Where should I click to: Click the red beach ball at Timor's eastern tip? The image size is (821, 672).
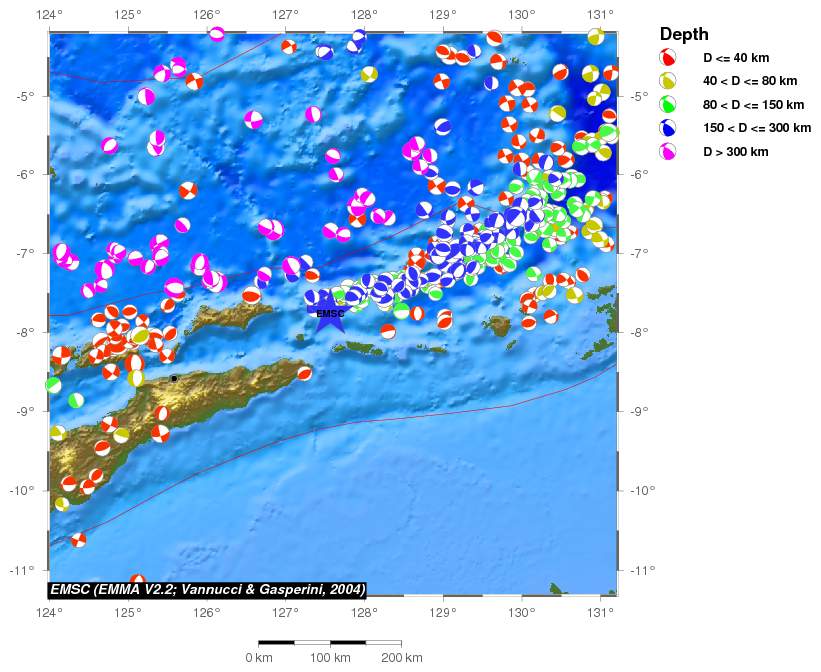click(x=304, y=373)
